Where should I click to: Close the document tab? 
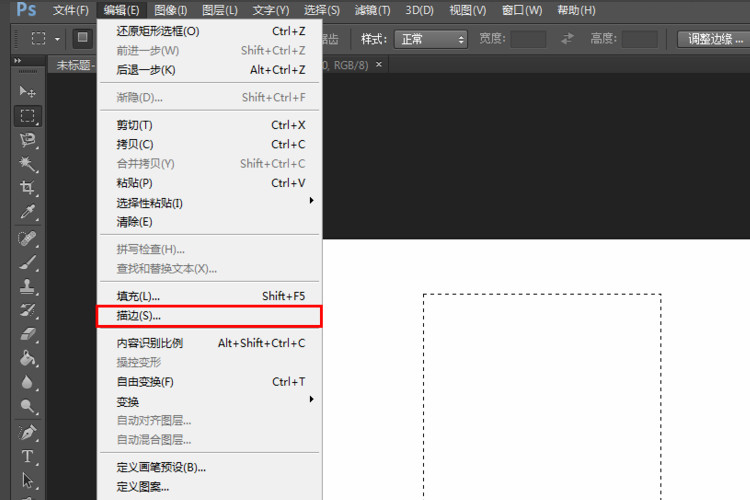tap(379, 65)
